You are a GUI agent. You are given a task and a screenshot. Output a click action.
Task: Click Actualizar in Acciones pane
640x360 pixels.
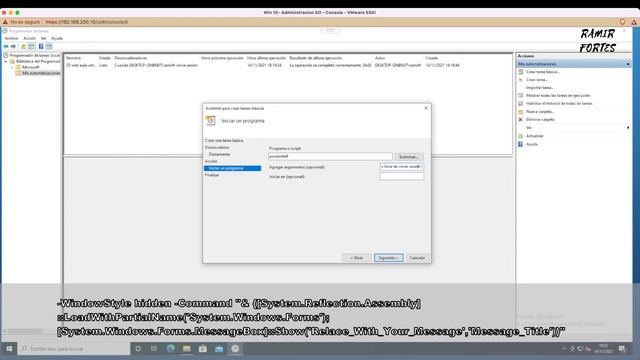[x=535, y=136]
